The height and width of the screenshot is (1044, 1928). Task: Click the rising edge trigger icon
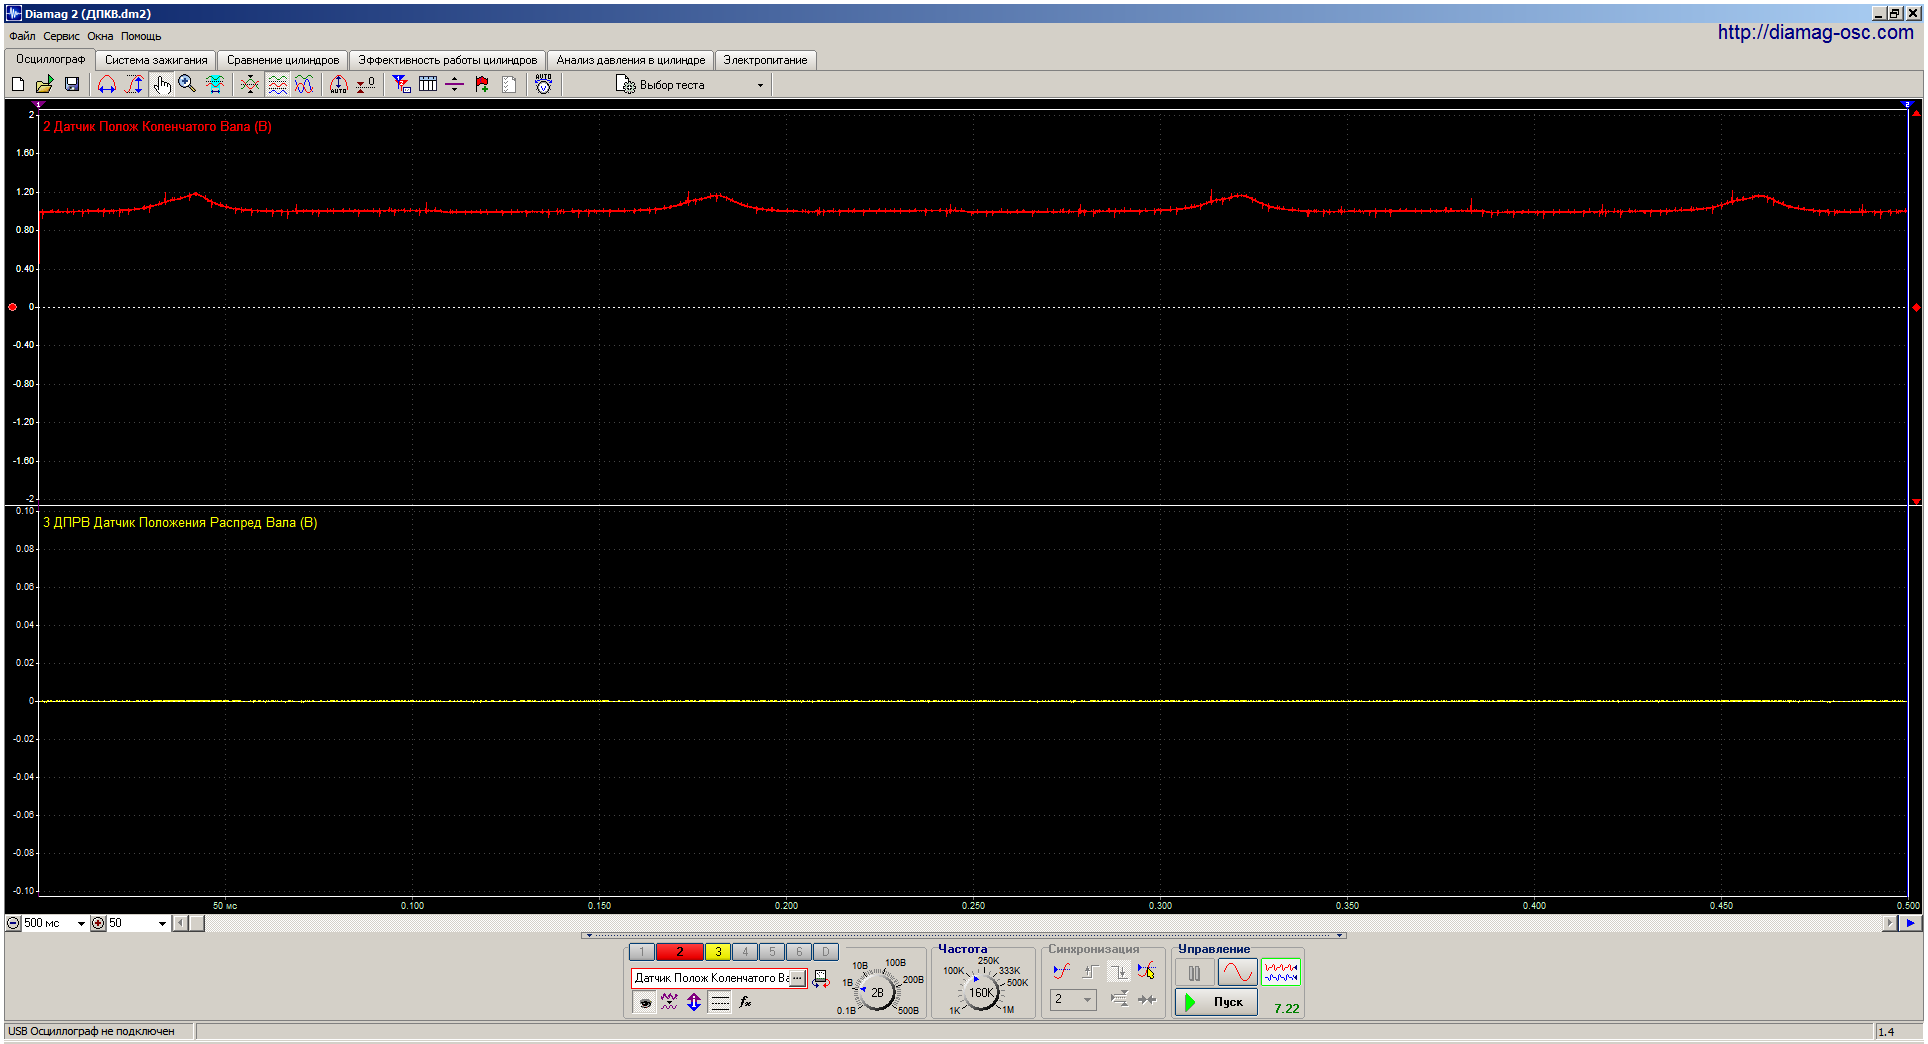click(x=1091, y=971)
